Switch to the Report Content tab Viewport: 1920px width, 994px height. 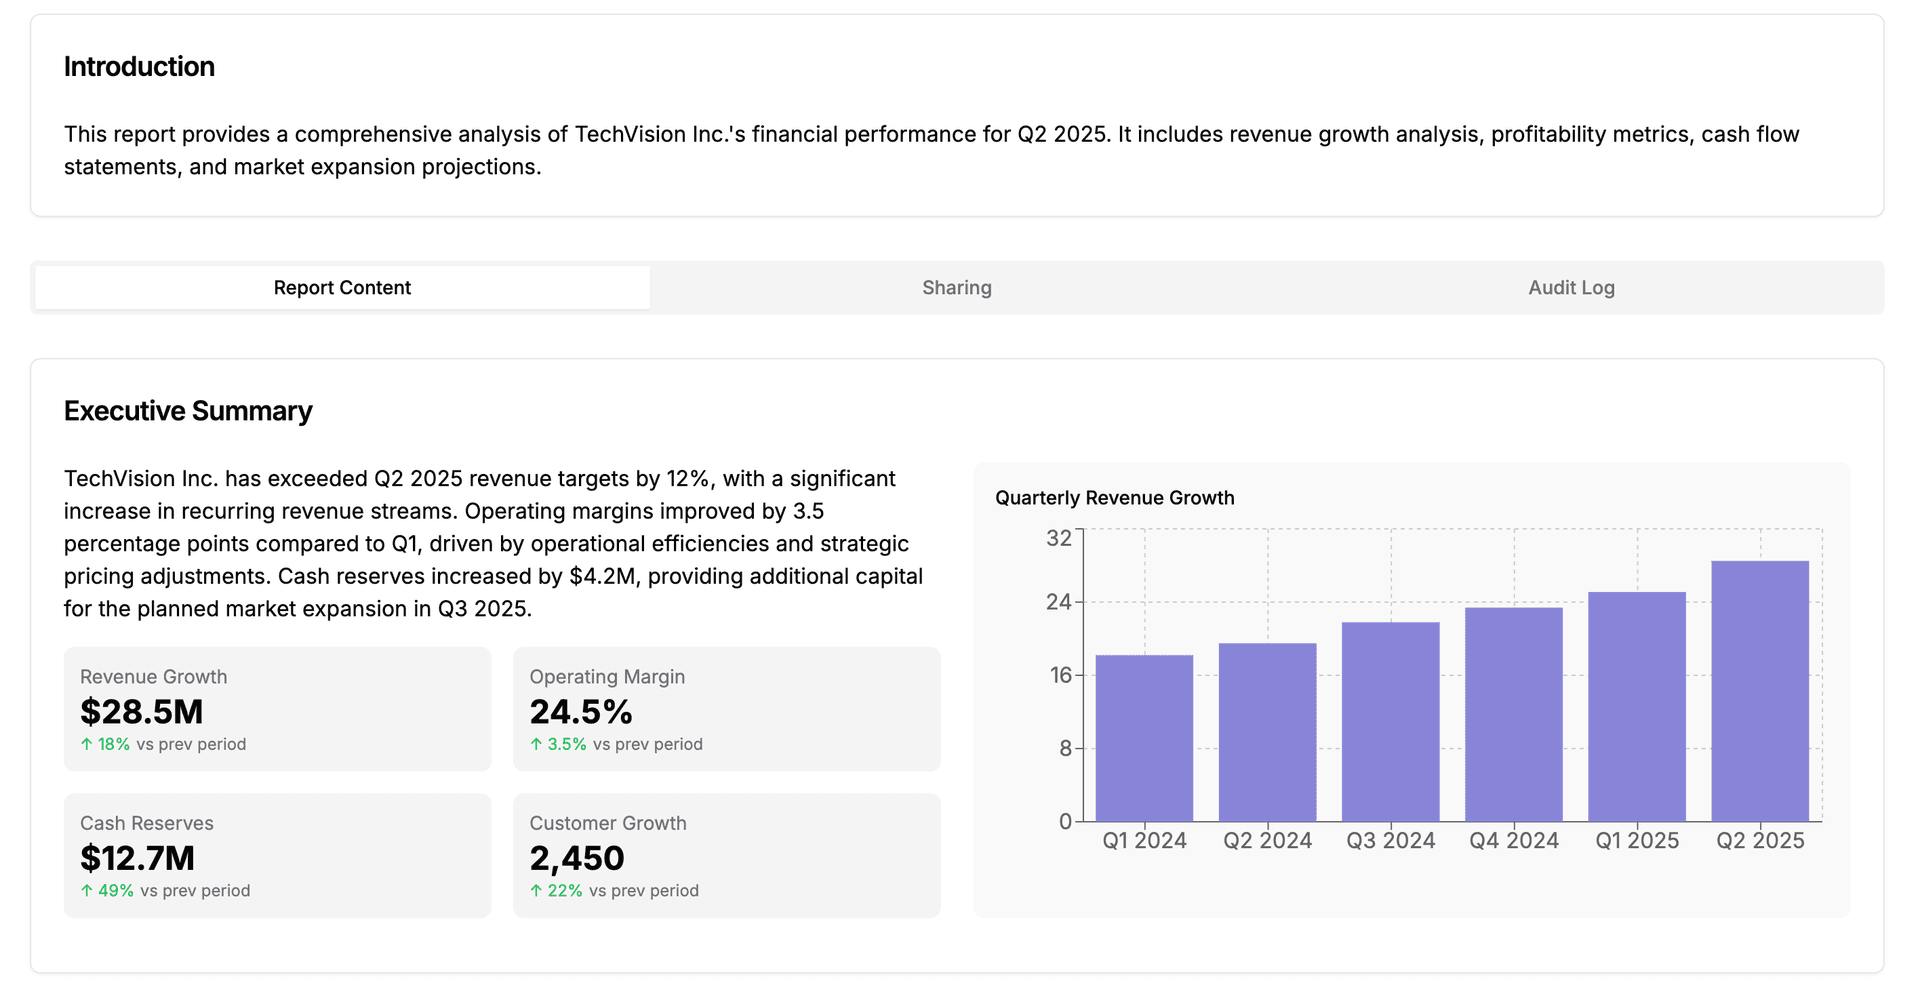click(342, 288)
